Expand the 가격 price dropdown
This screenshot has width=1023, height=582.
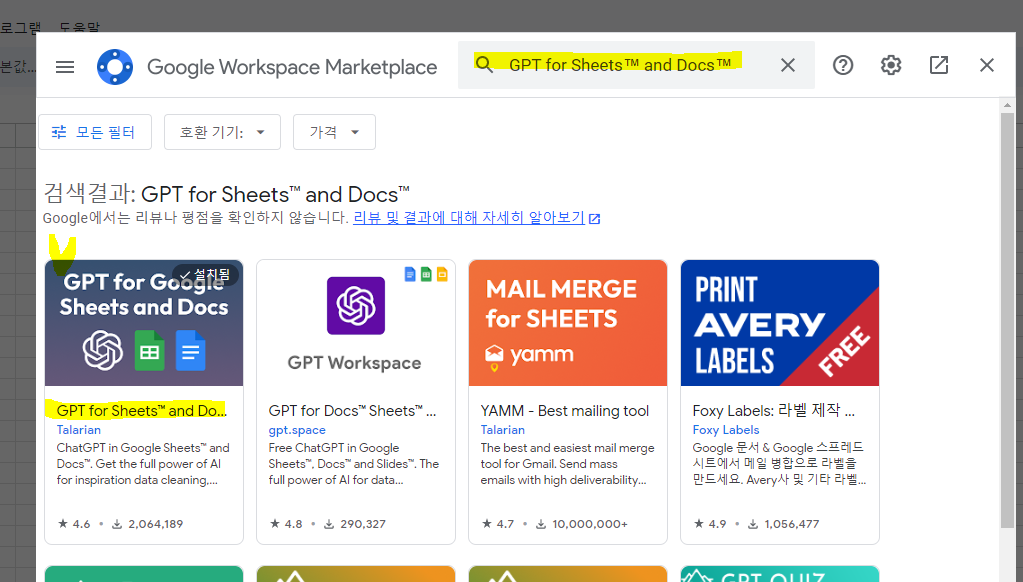click(x=334, y=132)
